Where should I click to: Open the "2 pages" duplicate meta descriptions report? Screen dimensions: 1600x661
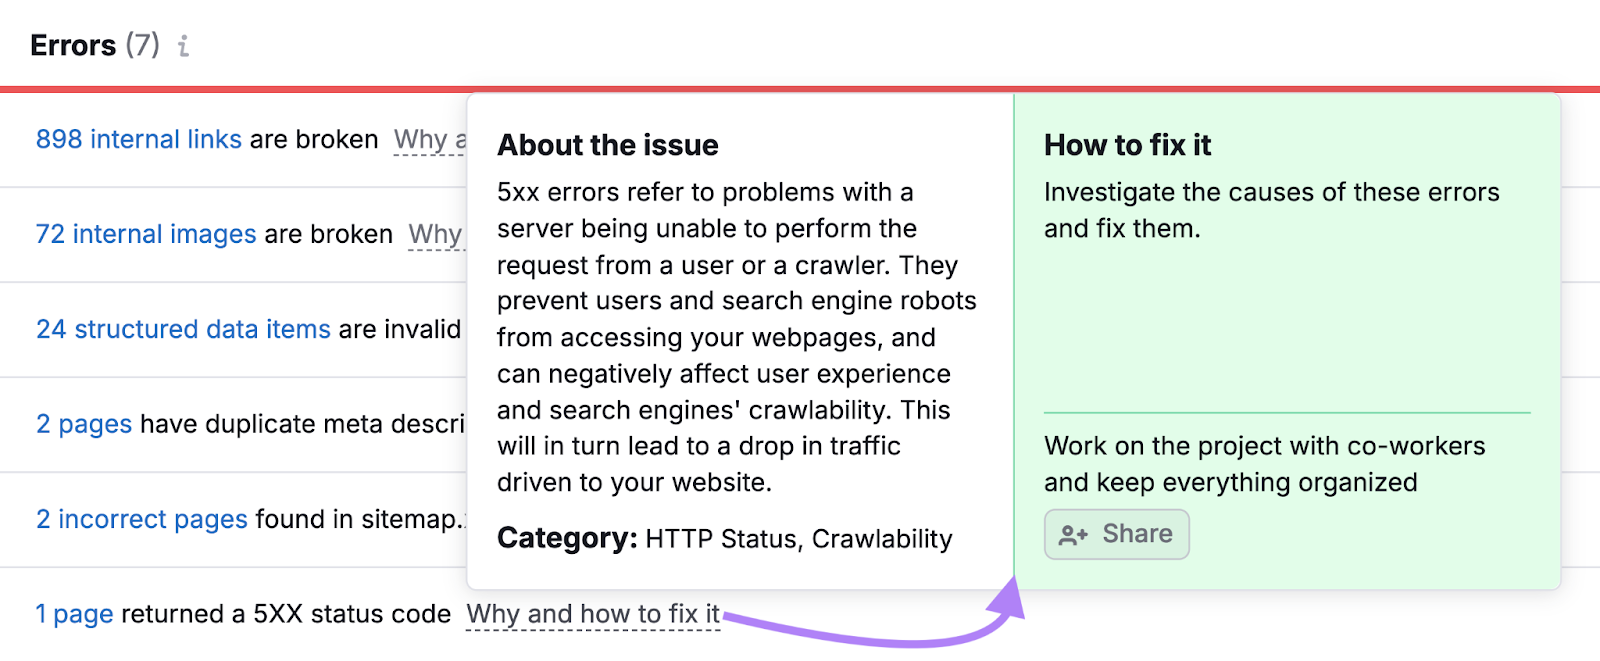click(84, 424)
